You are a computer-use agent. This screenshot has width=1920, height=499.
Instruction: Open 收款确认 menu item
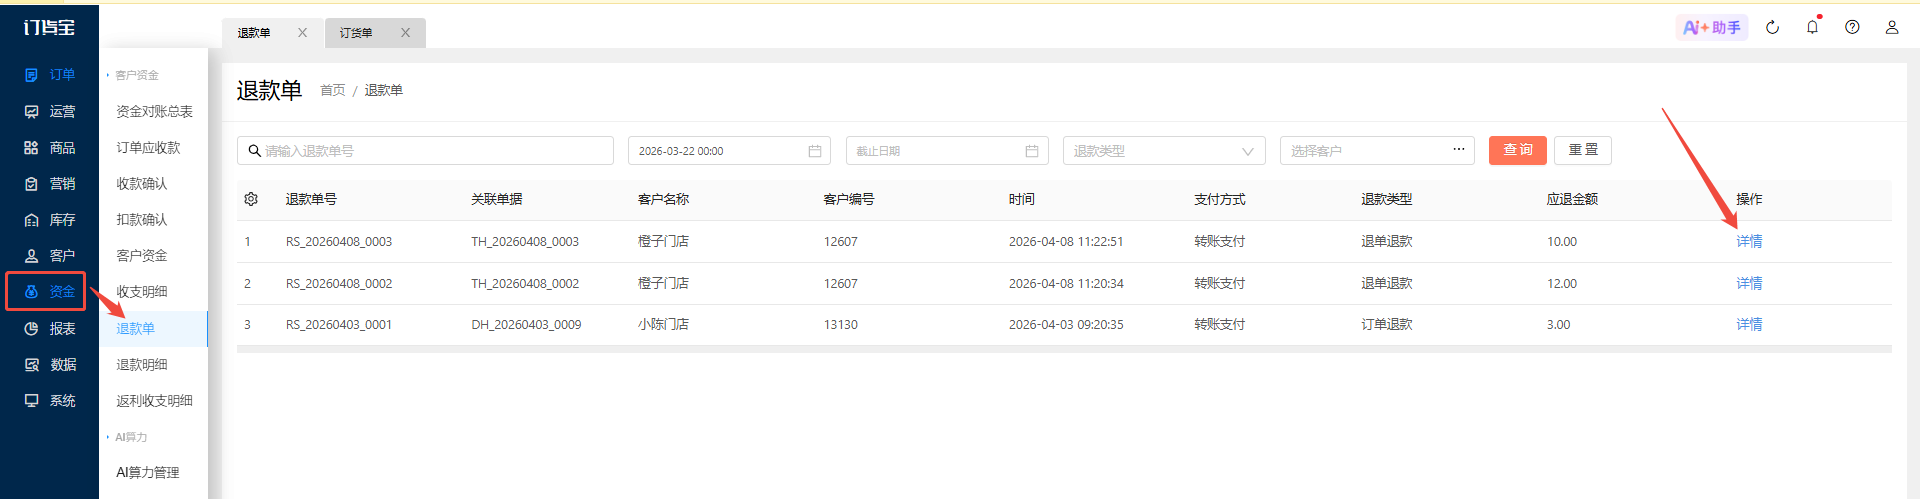[x=142, y=183]
